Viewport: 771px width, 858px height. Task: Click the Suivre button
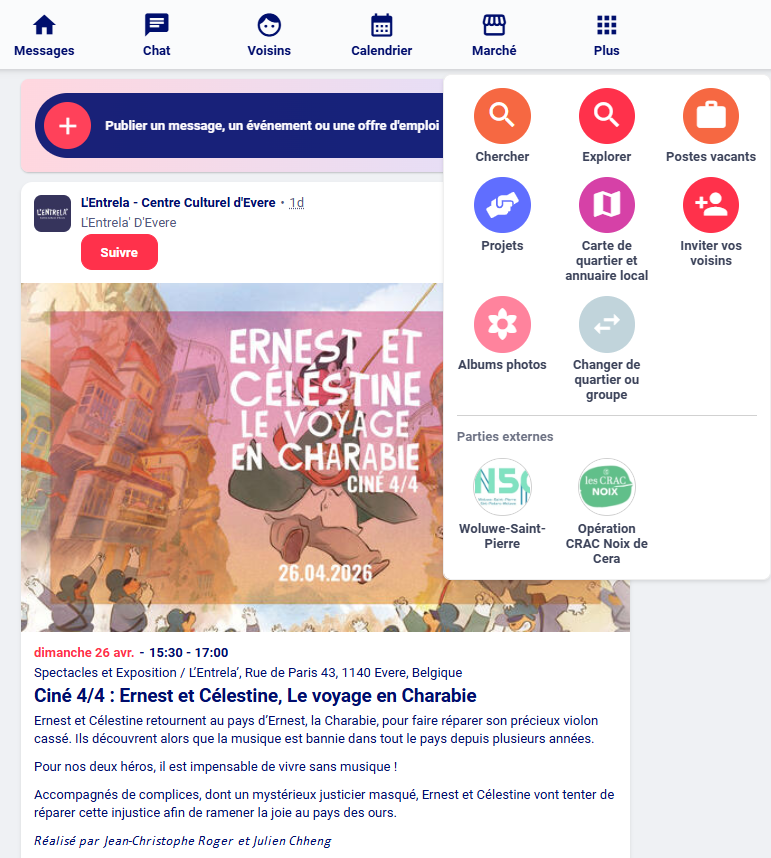119,252
